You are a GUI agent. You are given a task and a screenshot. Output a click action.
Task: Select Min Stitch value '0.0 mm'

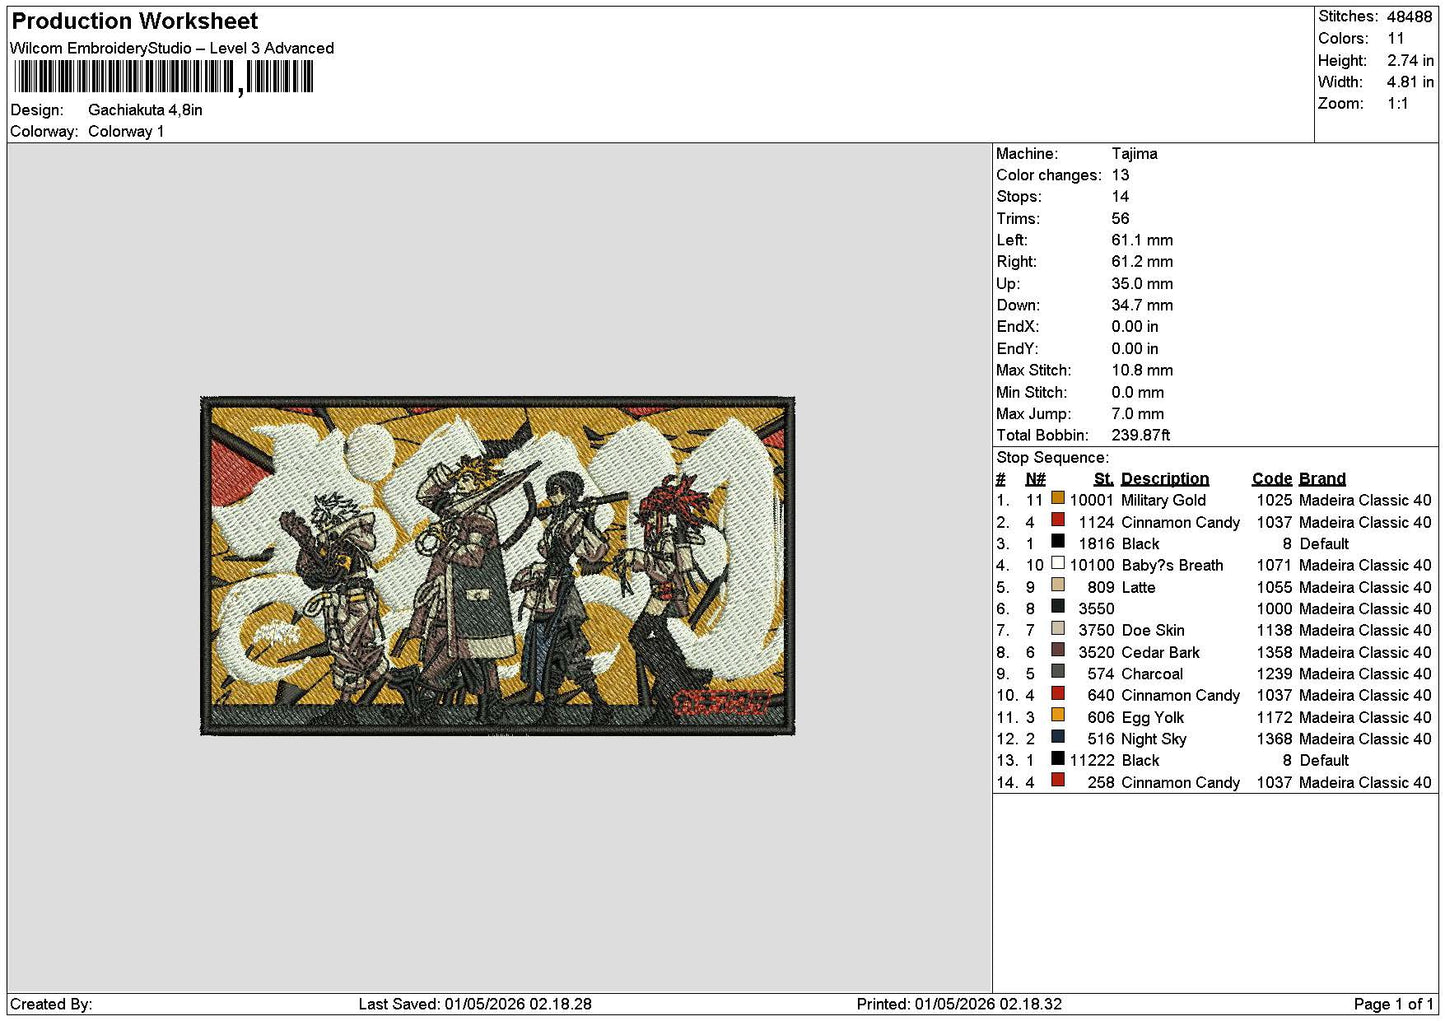point(1138,392)
